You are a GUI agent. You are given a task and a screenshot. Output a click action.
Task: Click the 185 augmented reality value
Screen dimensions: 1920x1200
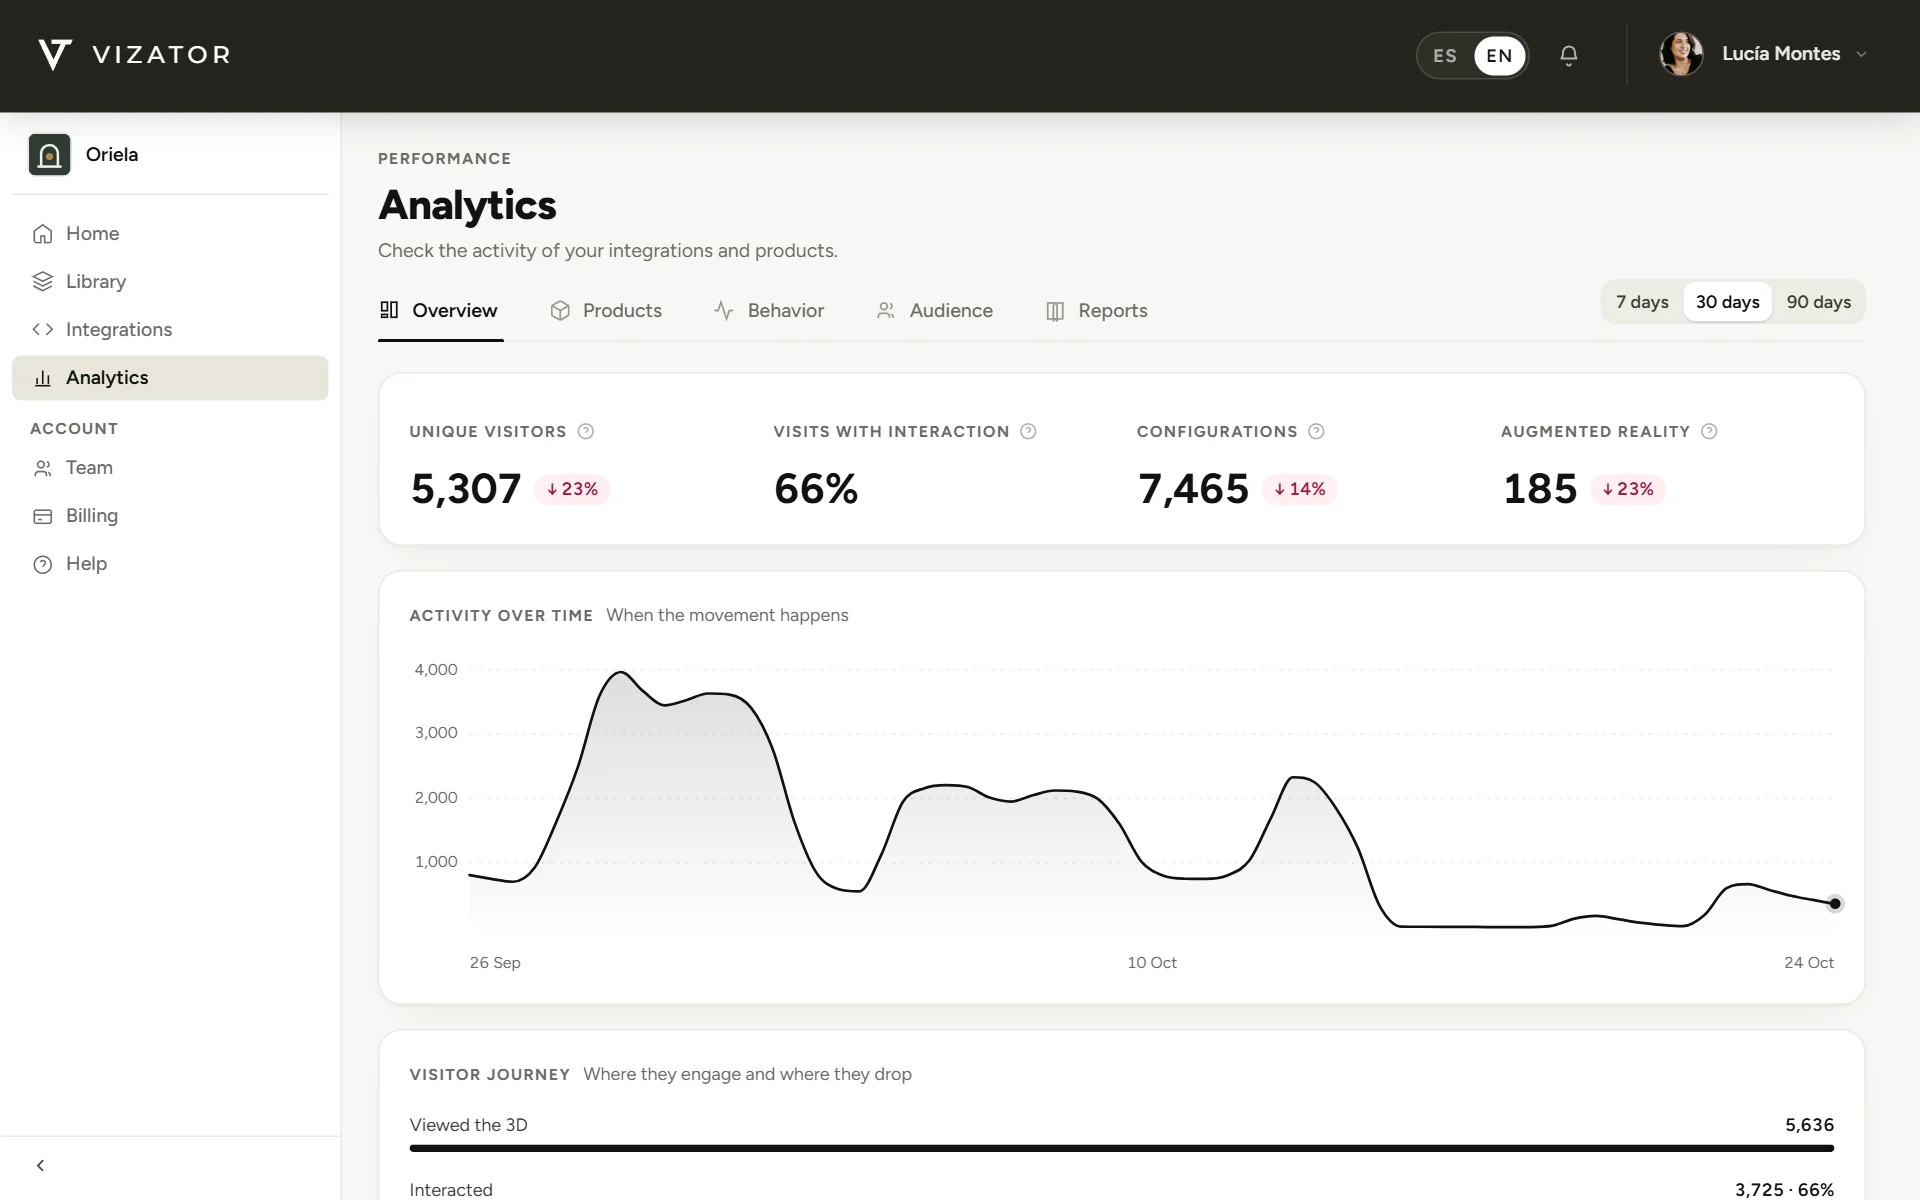pos(1540,489)
